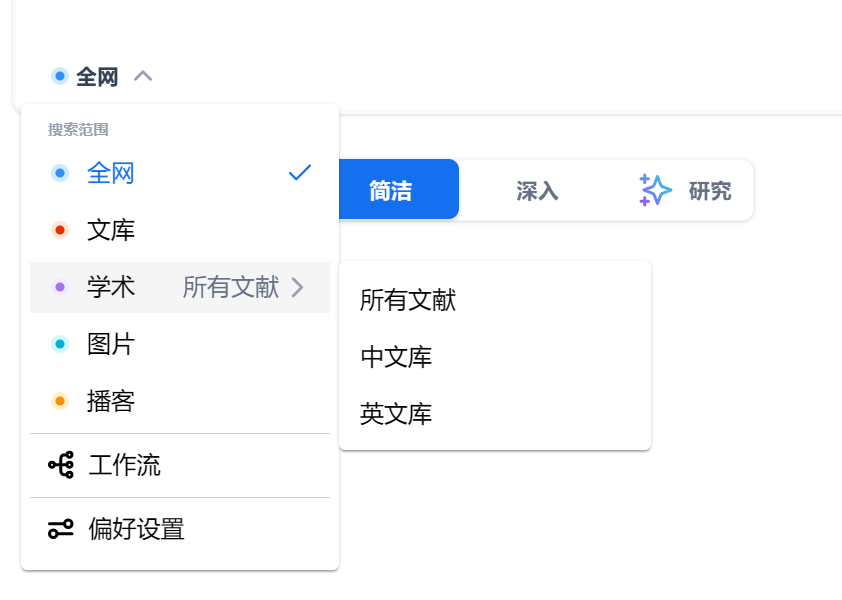
Task: Click the blue checkmark next to 全网
Action: pos(300,172)
